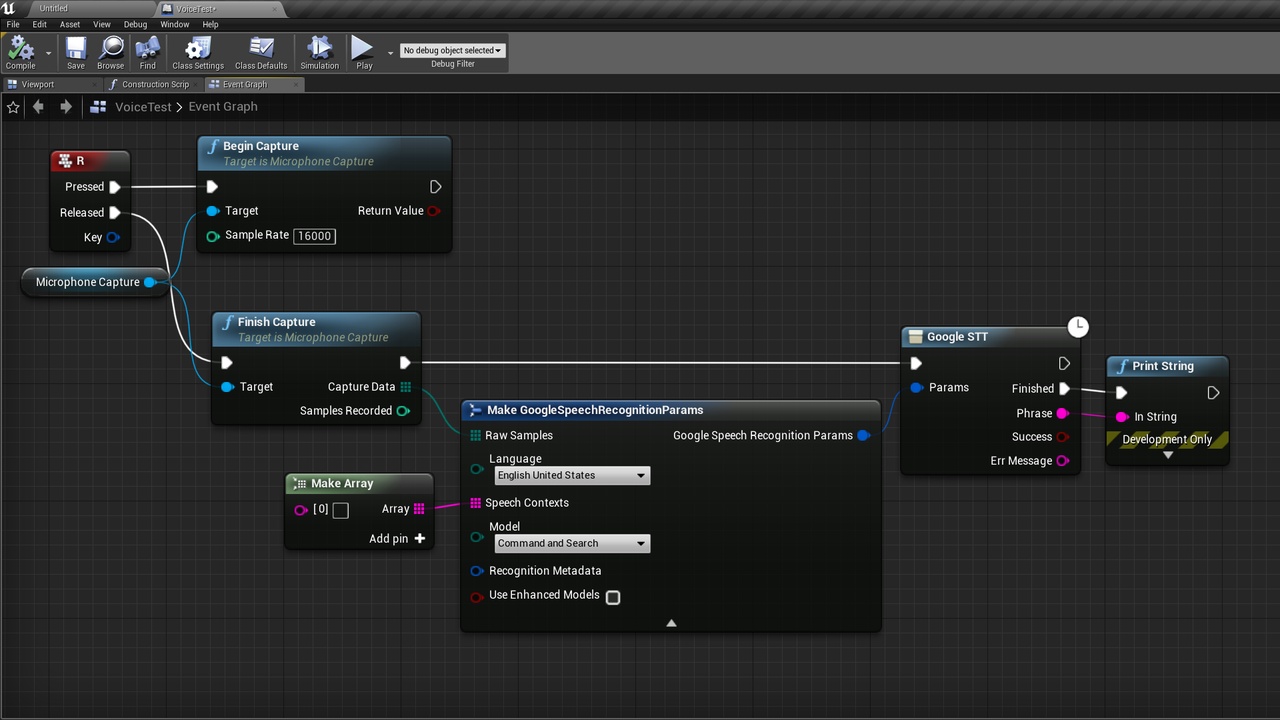Start Simulation from the toolbar

(320, 52)
